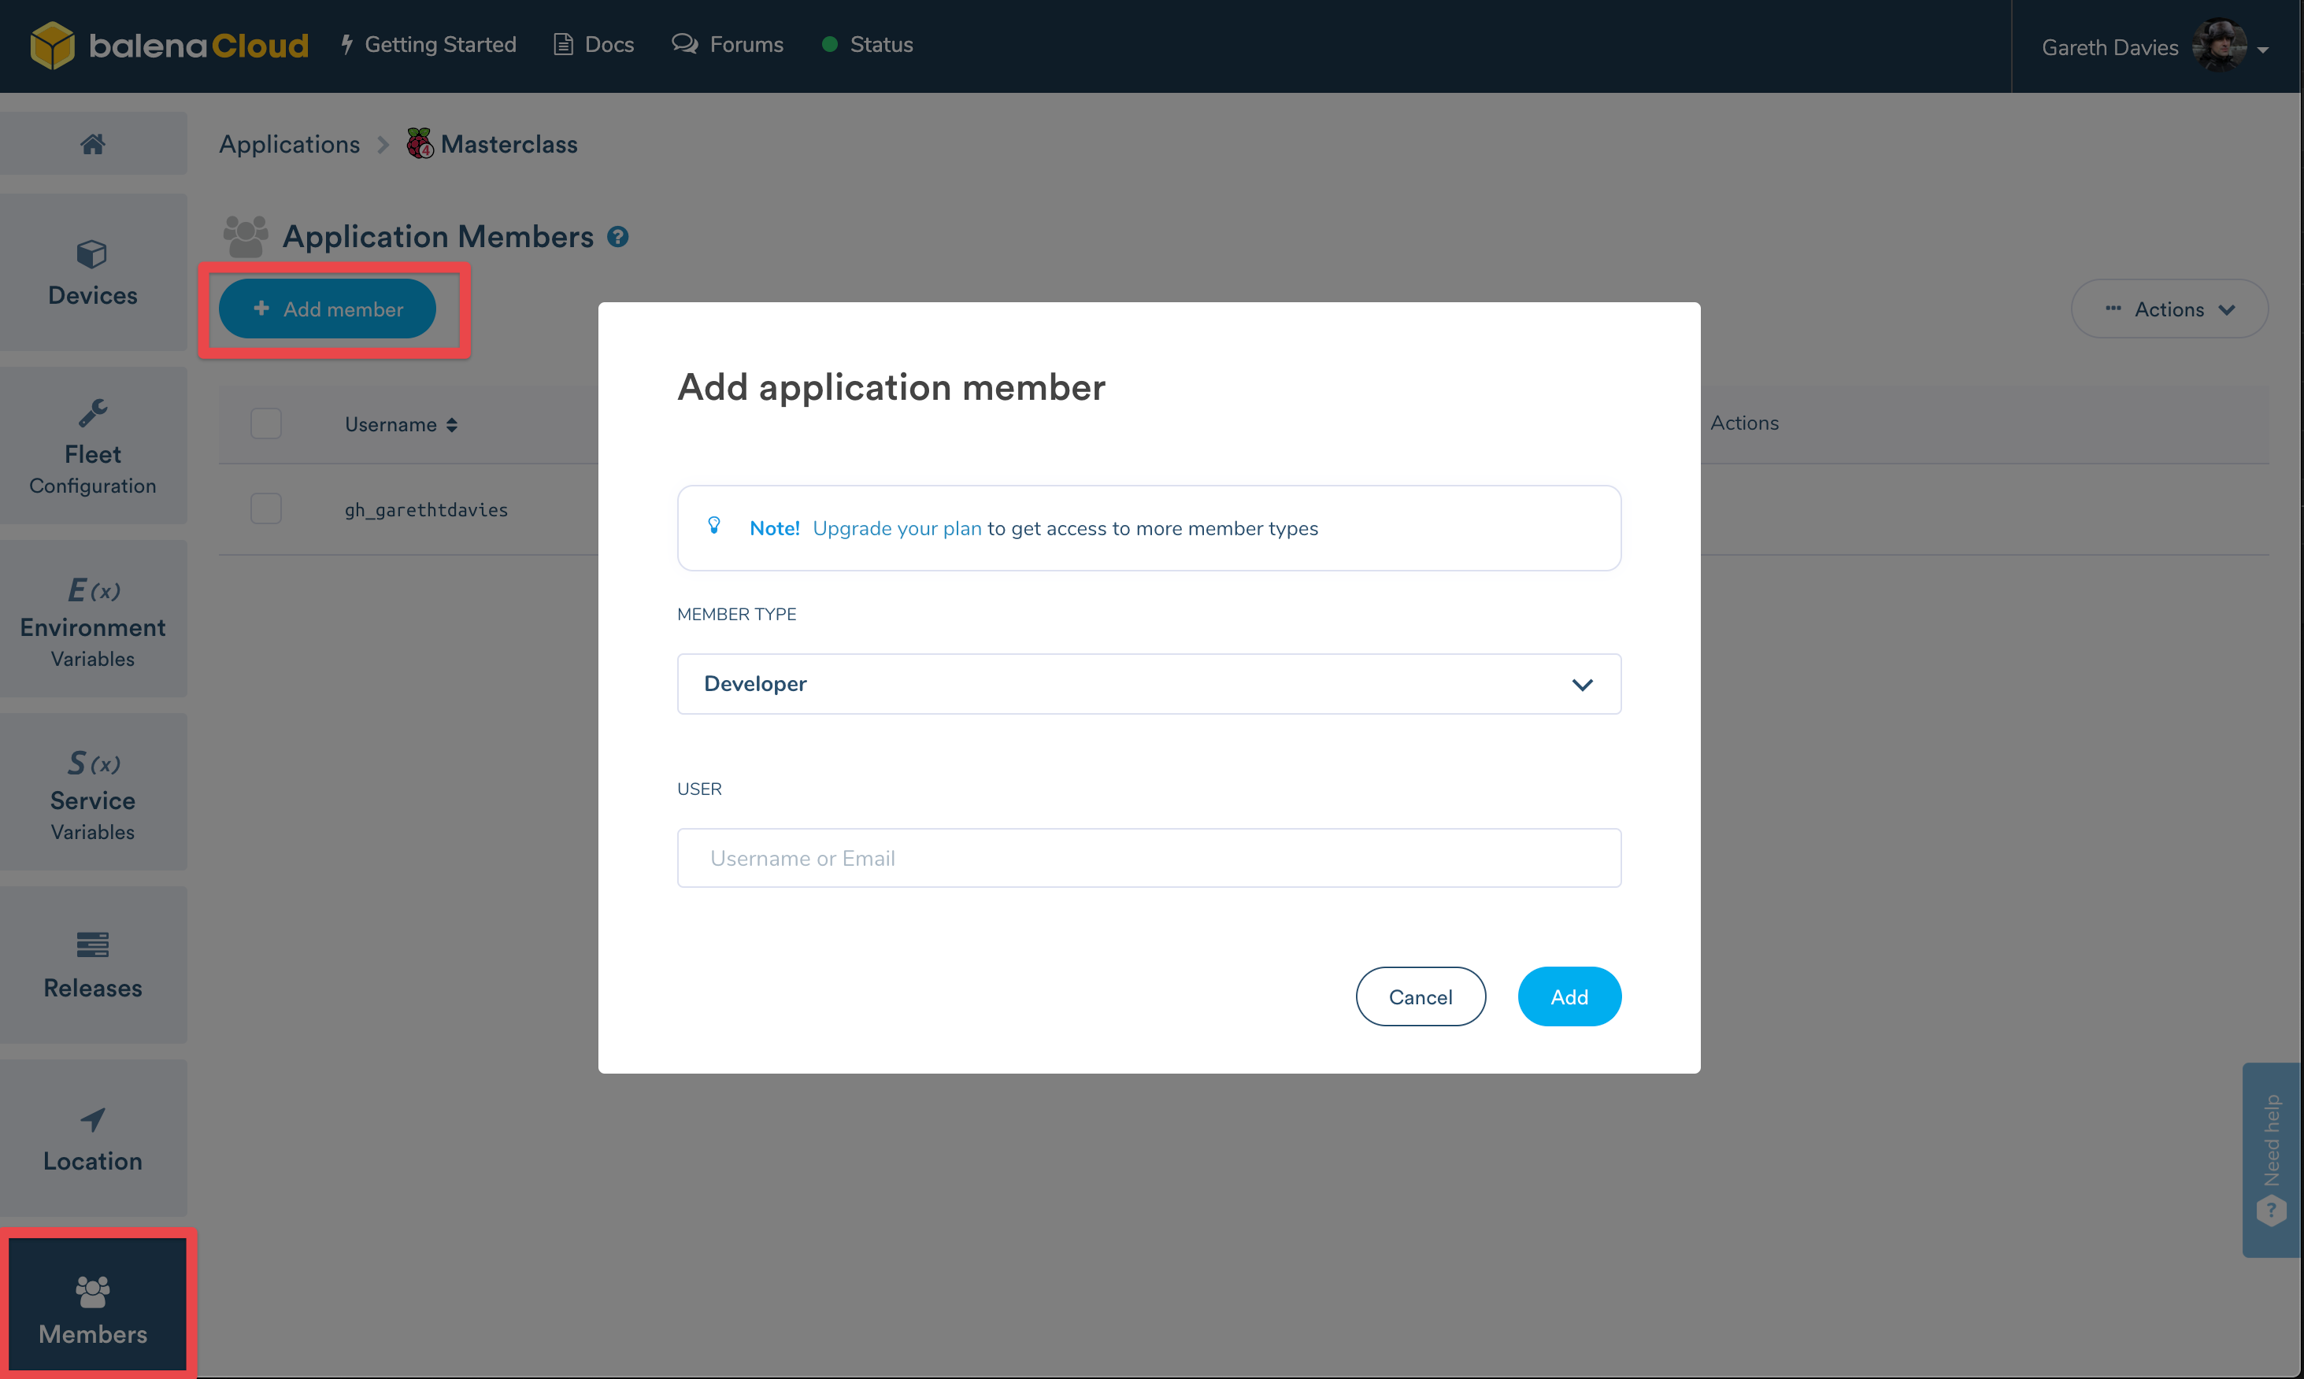Open the Devices cube icon
The height and width of the screenshot is (1379, 2304).
click(x=92, y=254)
